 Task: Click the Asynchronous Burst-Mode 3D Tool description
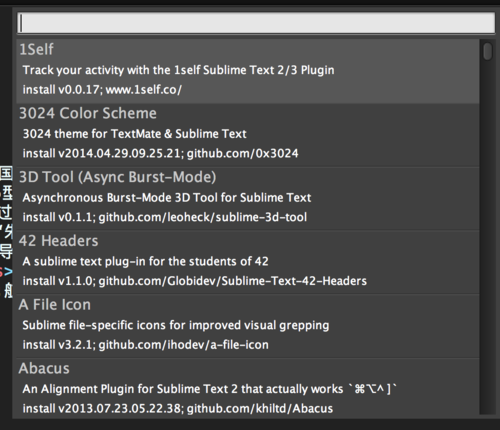[x=167, y=198]
